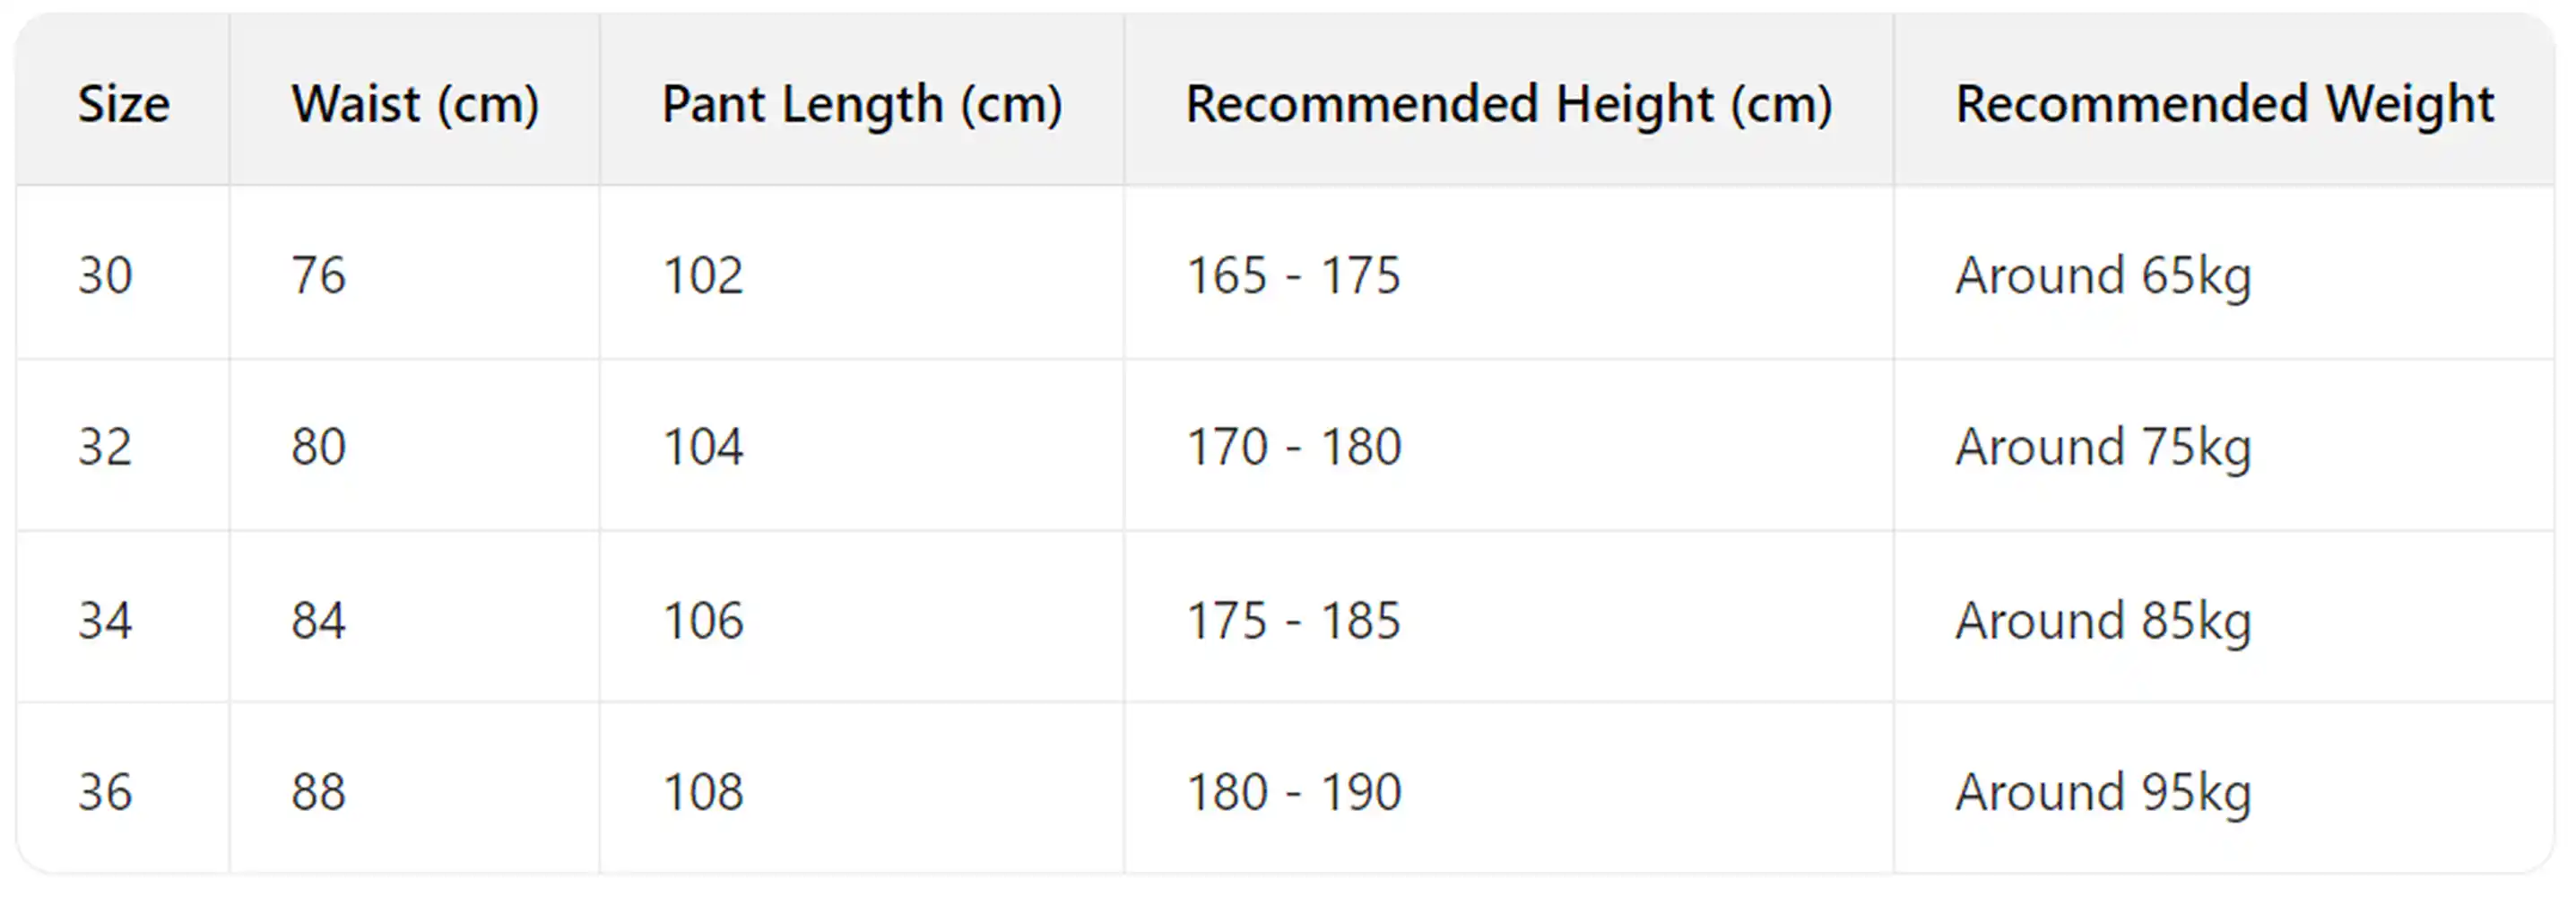Click size 34 in the Size column
The height and width of the screenshot is (897, 2576).
tap(105, 620)
